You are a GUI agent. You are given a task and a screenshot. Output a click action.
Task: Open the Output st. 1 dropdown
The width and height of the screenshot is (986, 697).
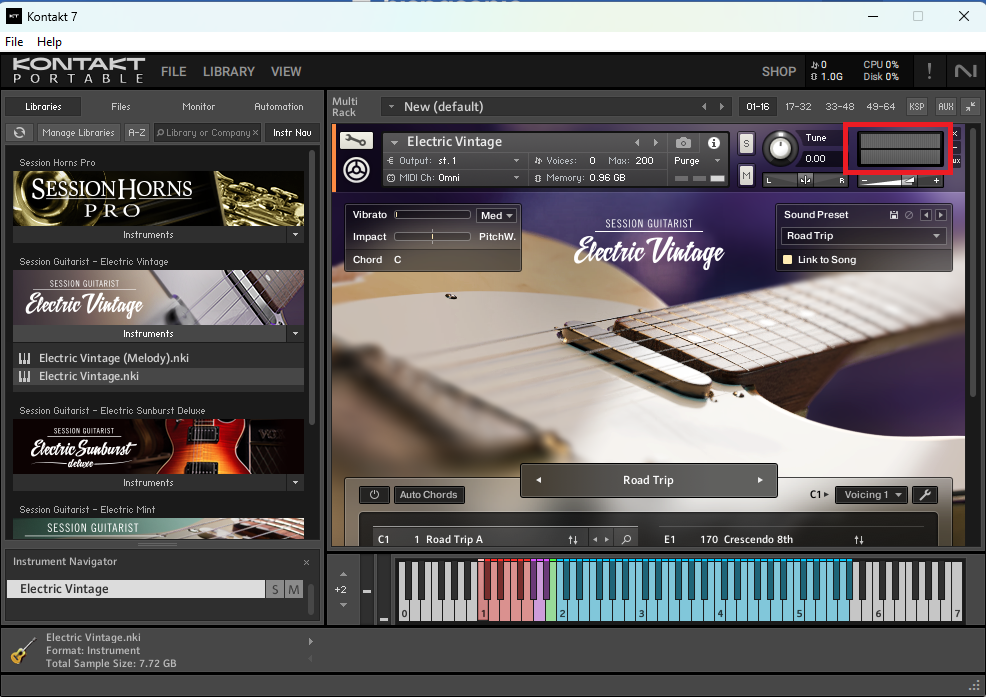(454, 161)
